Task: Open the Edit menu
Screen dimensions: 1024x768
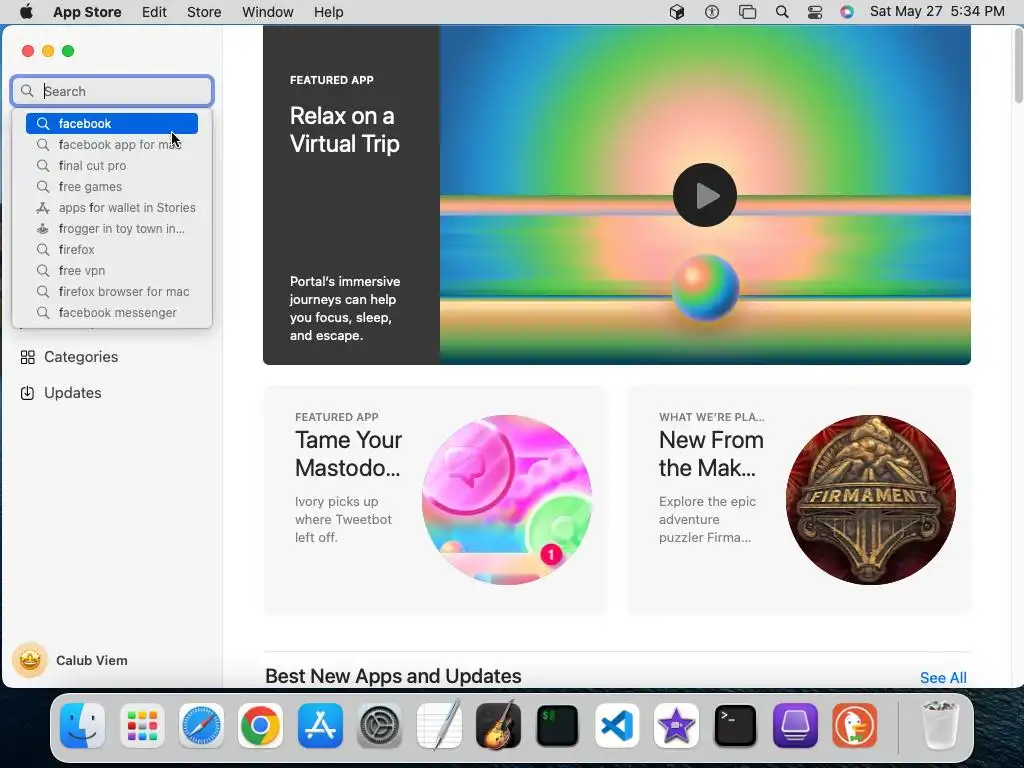Action: tap(154, 12)
